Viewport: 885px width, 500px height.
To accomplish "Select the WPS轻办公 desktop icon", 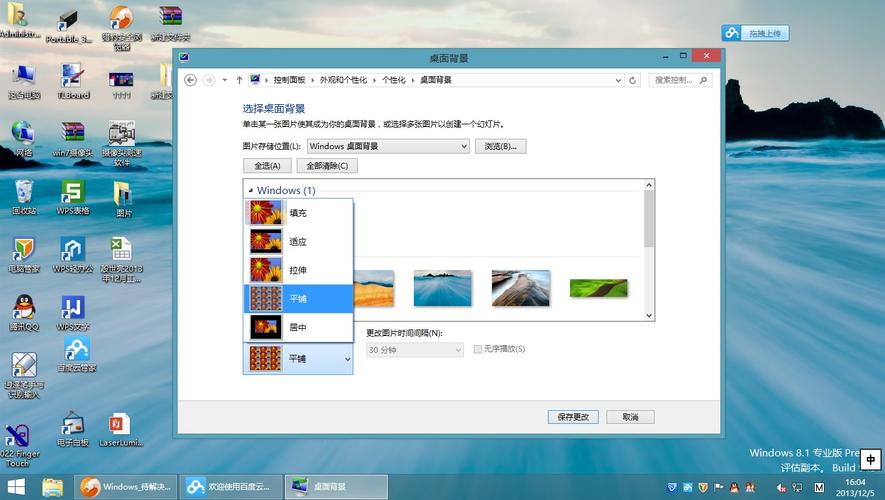I will coord(73,255).
